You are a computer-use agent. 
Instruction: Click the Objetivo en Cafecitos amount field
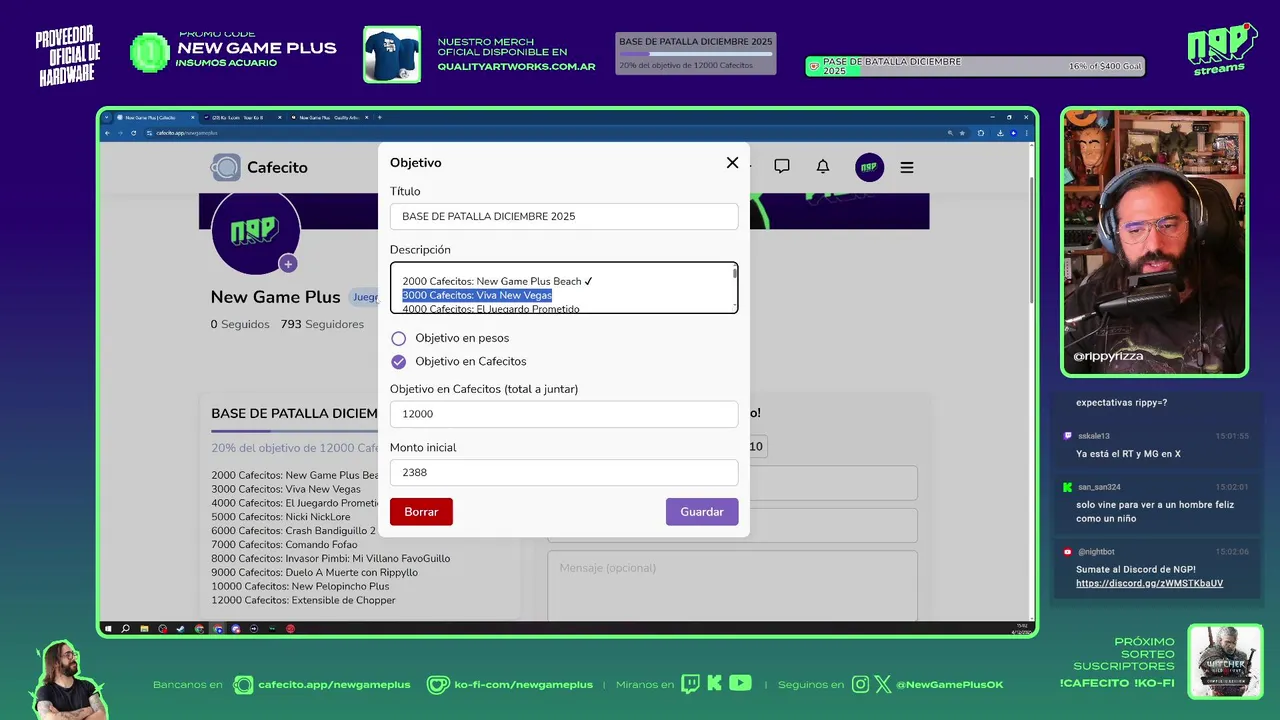click(564, 414)
